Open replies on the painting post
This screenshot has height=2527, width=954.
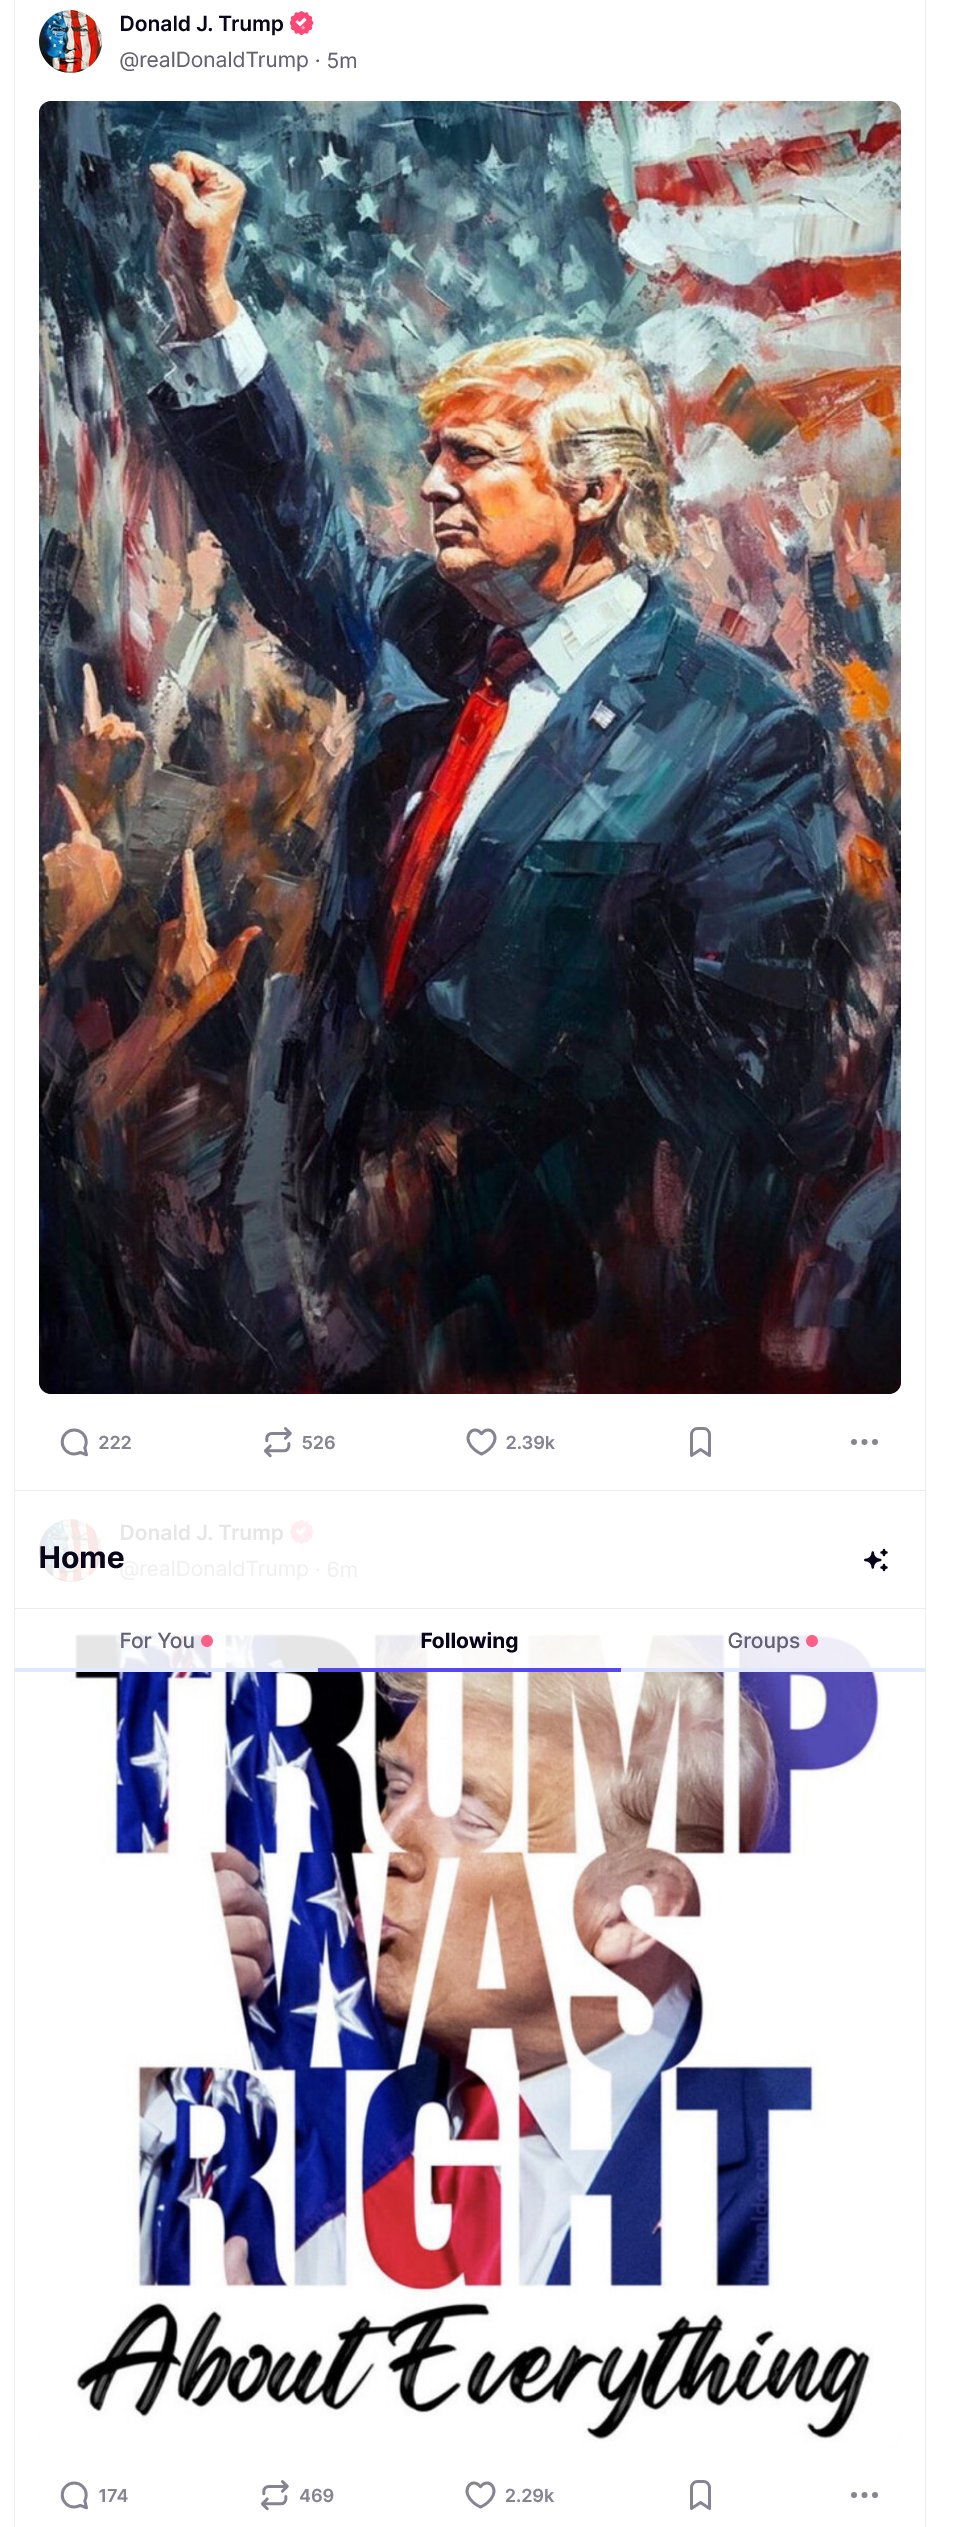coord(96,1442)
